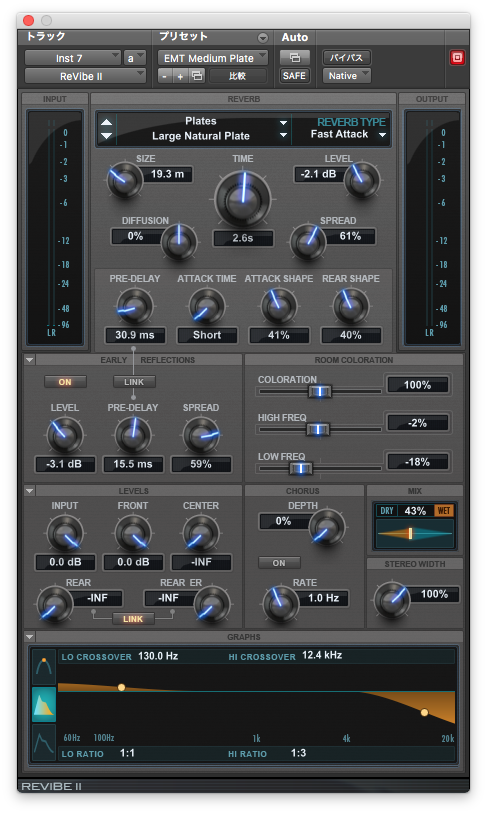The image size is (487, 814).
Task: Adjust the REAR SHAPE knob
Action: tap(351, 306)
